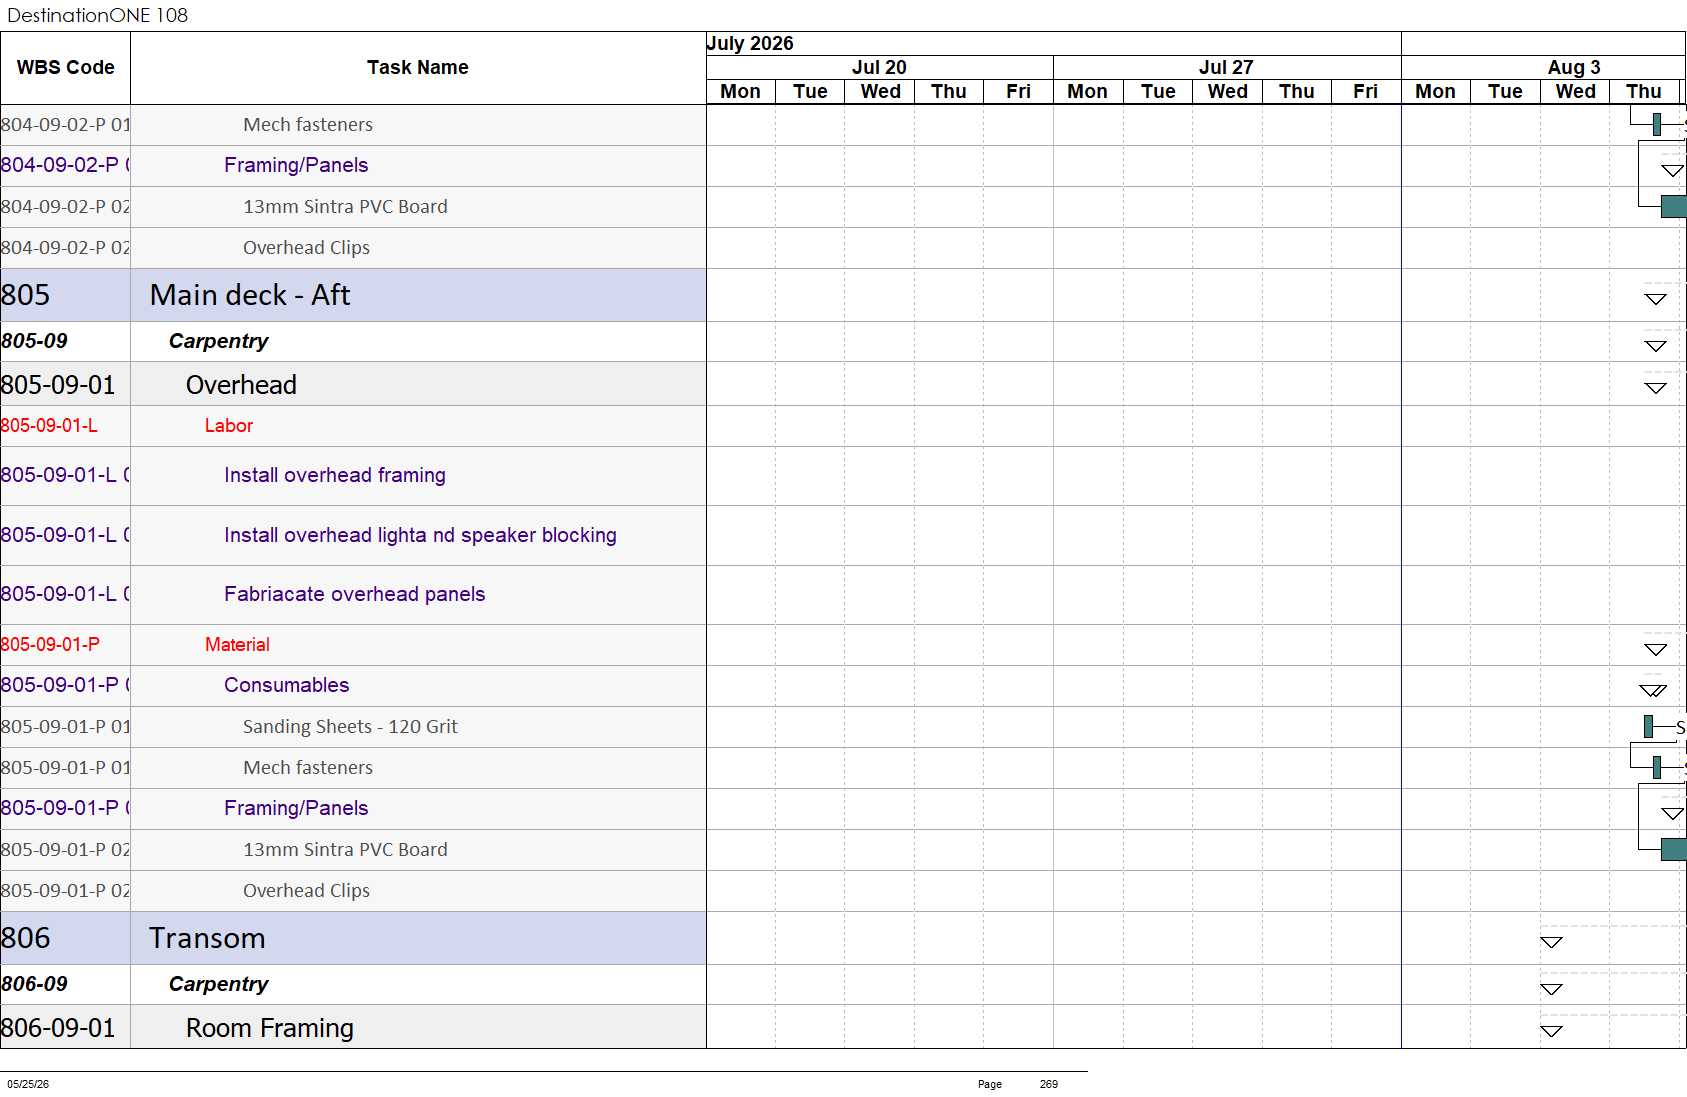Click the DestinationONE 108 title
Image resolution: width=1687 pixels, height=1097 pixels.
point(97,15)
